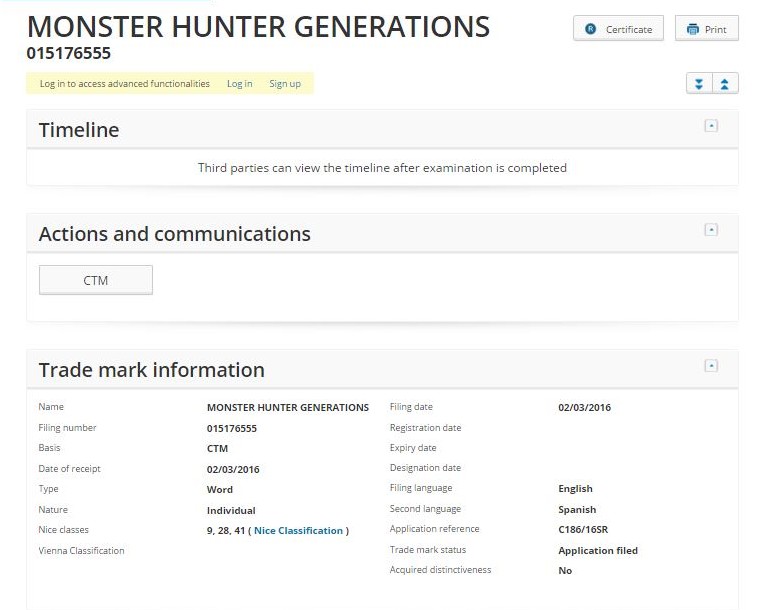Click 'Log in to access advanced functionalities' text
761x610 pixels.
125,83
